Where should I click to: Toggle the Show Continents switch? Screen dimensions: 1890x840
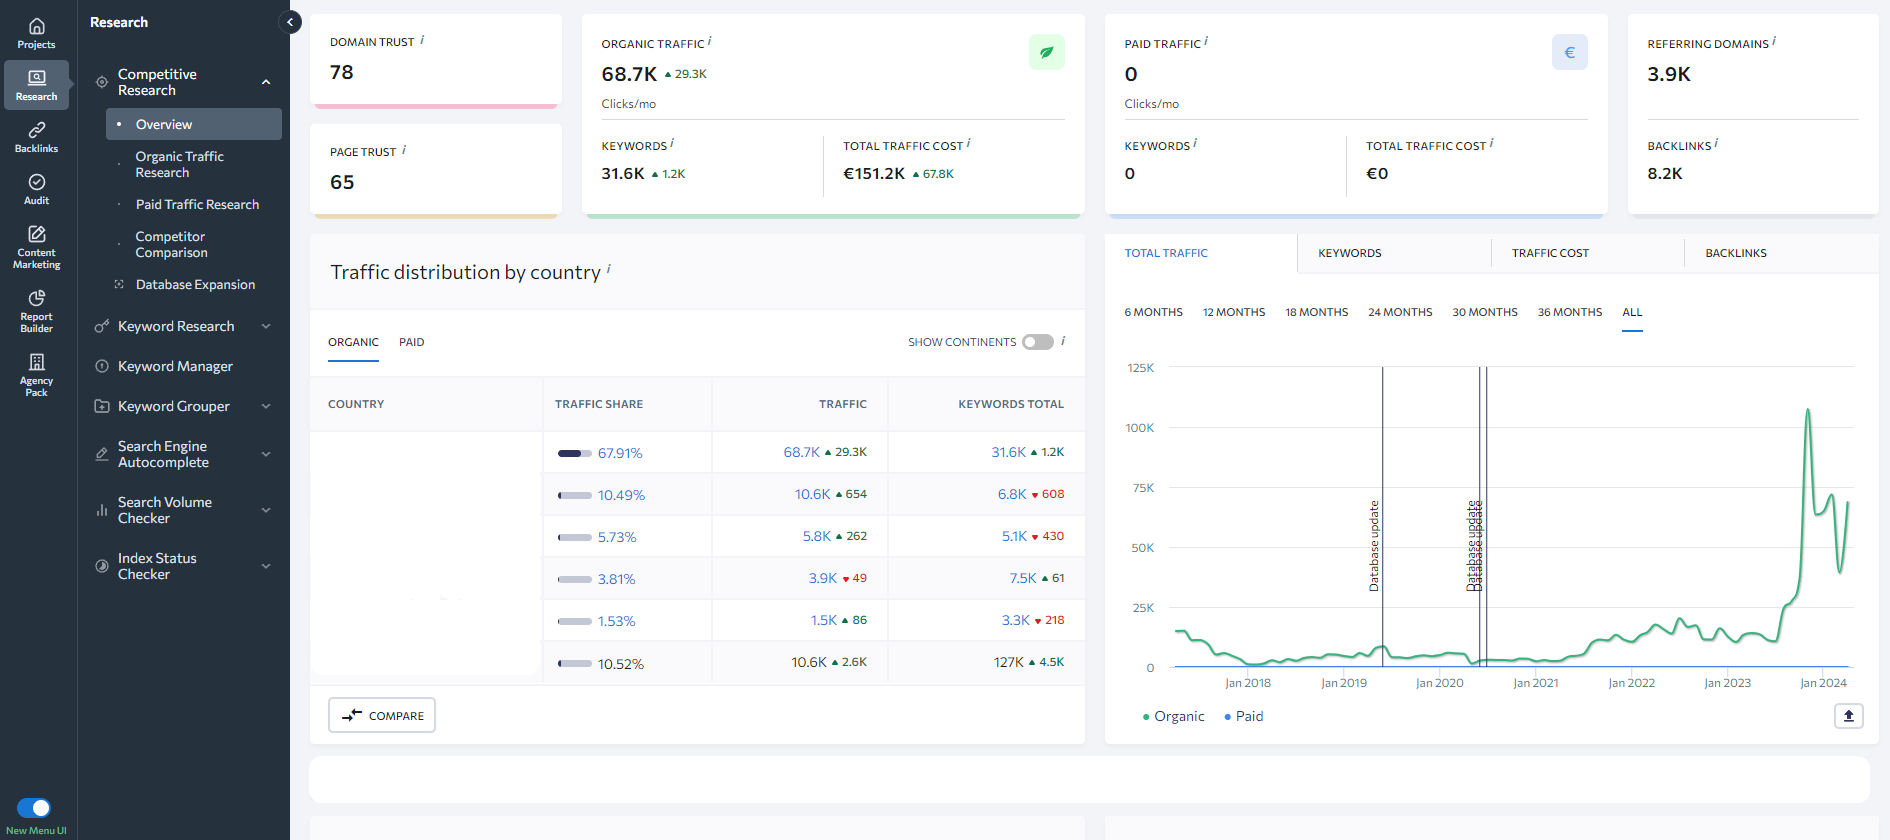tap(1038, 342)
